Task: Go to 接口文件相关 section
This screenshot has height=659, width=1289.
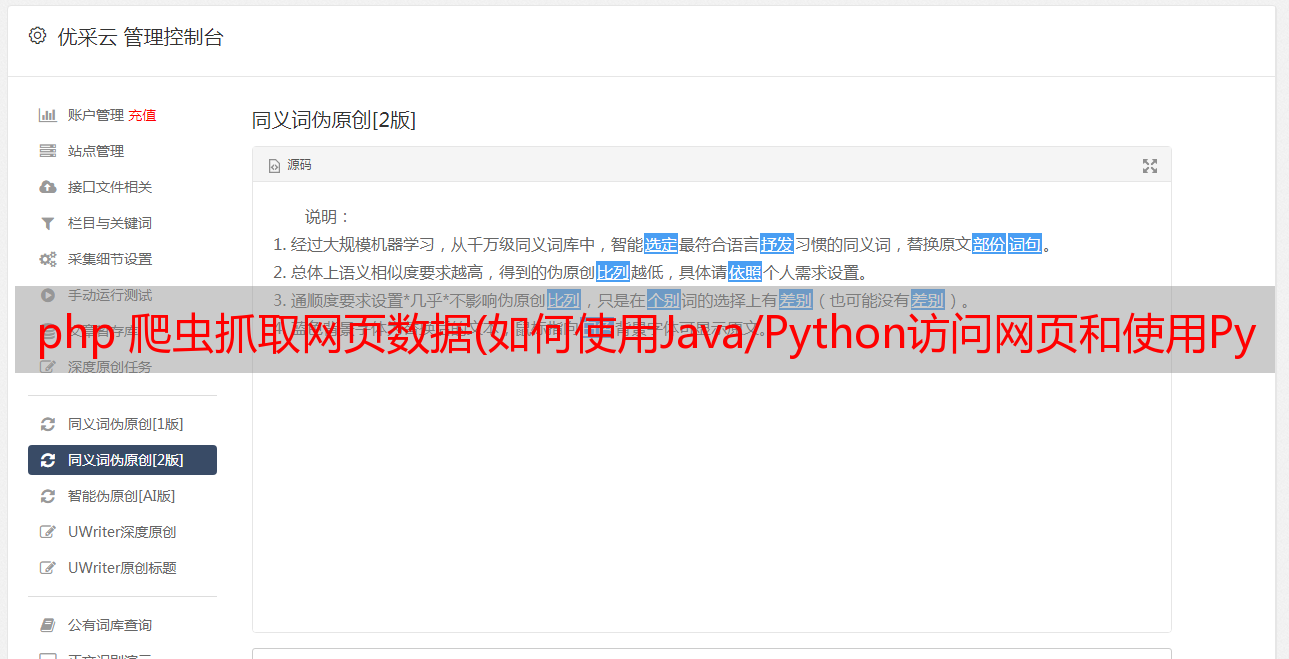Action: coord(110,187)
